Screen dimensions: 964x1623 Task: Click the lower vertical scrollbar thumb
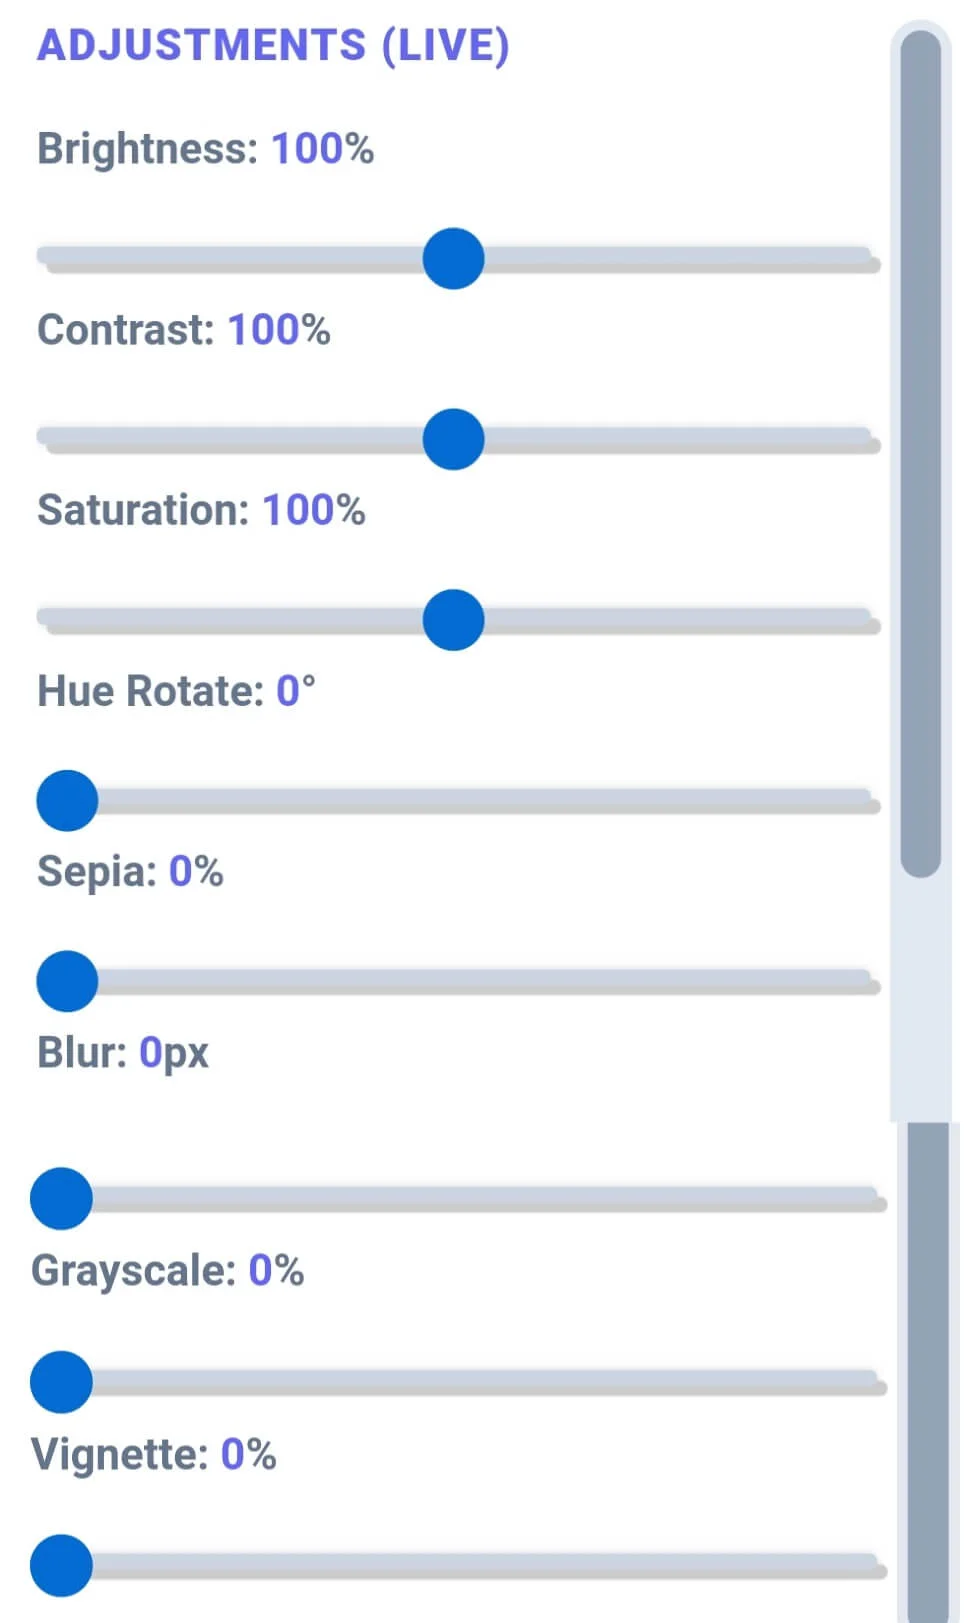pos(928,1370)
